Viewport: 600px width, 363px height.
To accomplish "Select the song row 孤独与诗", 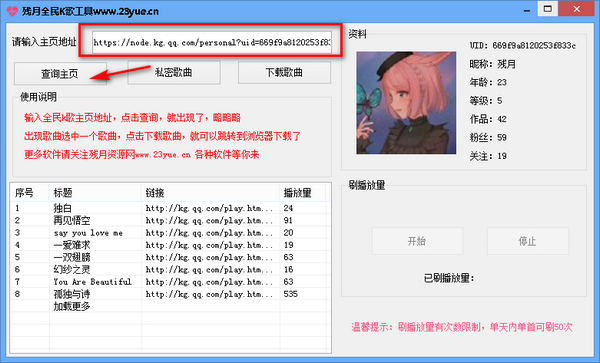I will 170,294.
